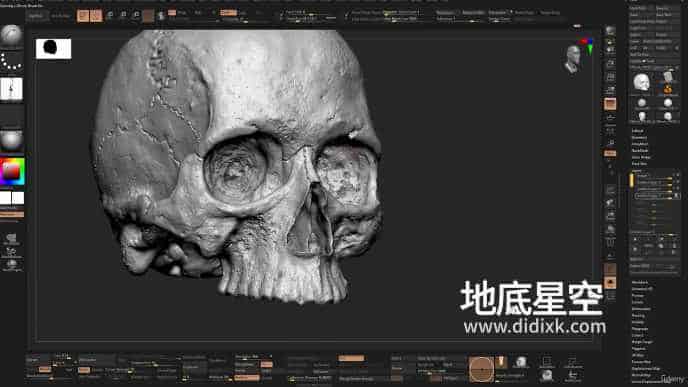688x387 pixels.
Task: Activate the Scale transform icon
Action: tap(123, 15)
